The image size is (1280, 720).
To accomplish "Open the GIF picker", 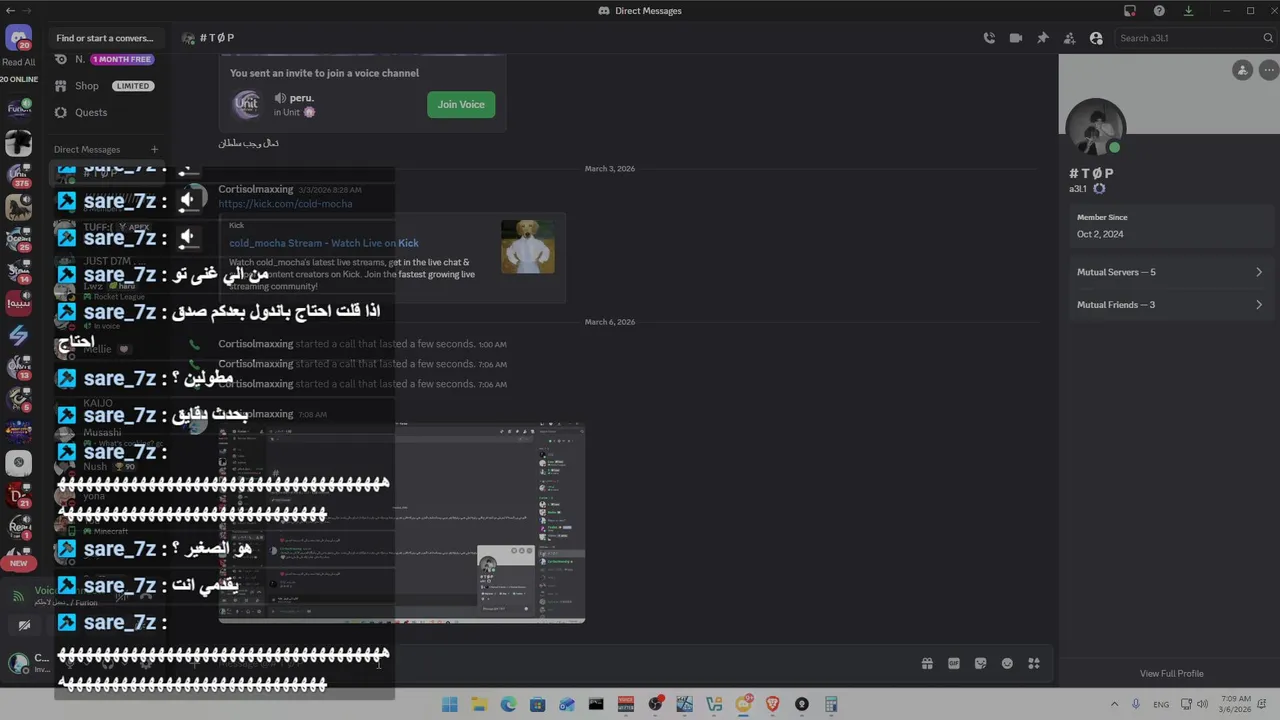I will click(x=954, y=663).
